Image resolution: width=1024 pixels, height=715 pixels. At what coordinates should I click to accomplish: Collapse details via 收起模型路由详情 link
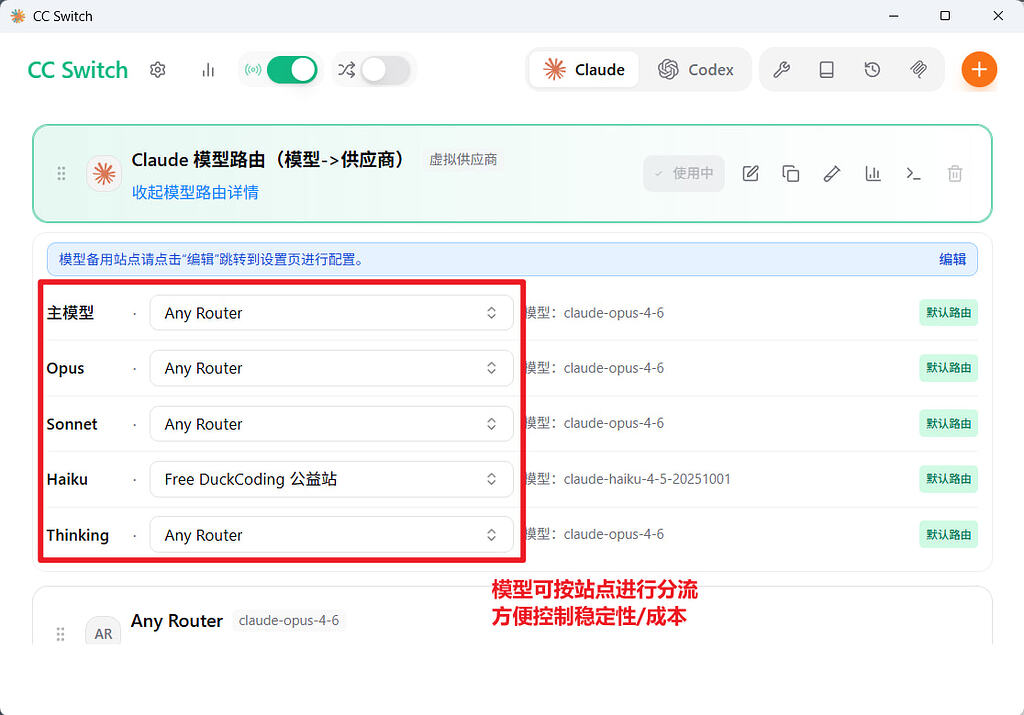click(195, 192)
